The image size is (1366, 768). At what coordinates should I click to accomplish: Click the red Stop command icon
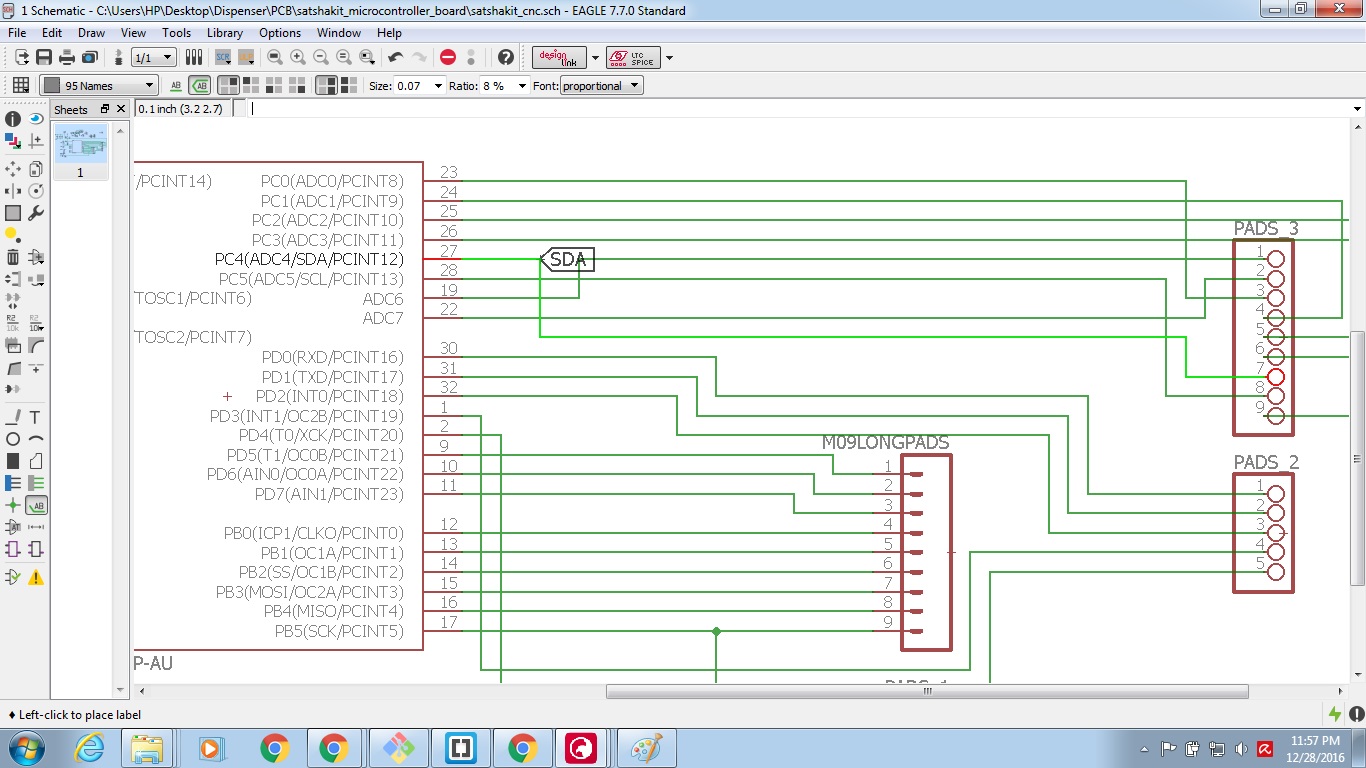pos(448,57)
